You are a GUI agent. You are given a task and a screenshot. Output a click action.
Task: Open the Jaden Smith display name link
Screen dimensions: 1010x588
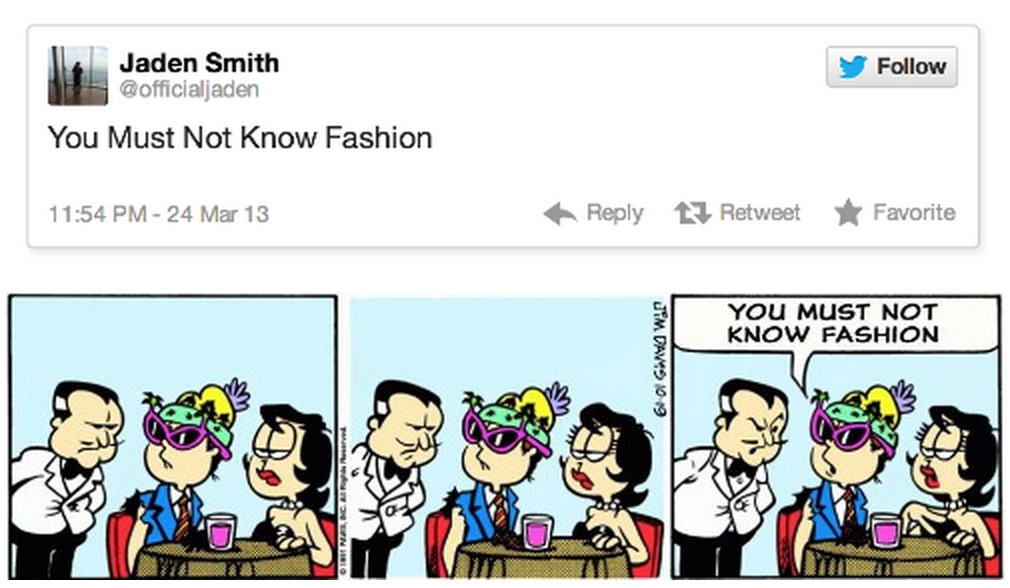(199, 63)
